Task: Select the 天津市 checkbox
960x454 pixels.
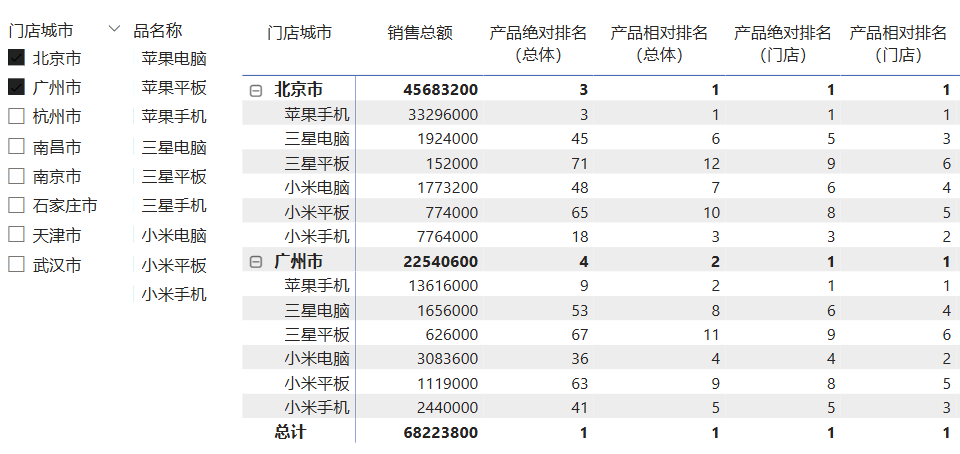Action: coord(17,234)
